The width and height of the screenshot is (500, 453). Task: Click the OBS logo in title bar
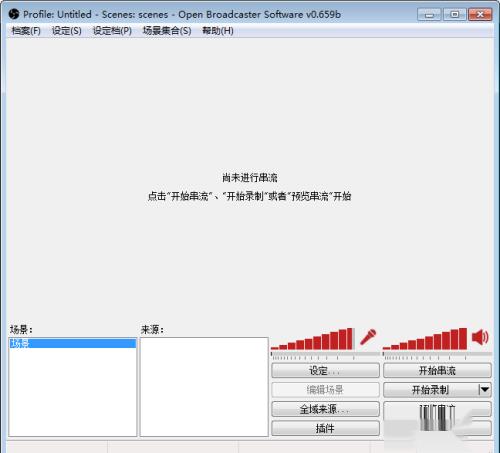pos(14,14)
